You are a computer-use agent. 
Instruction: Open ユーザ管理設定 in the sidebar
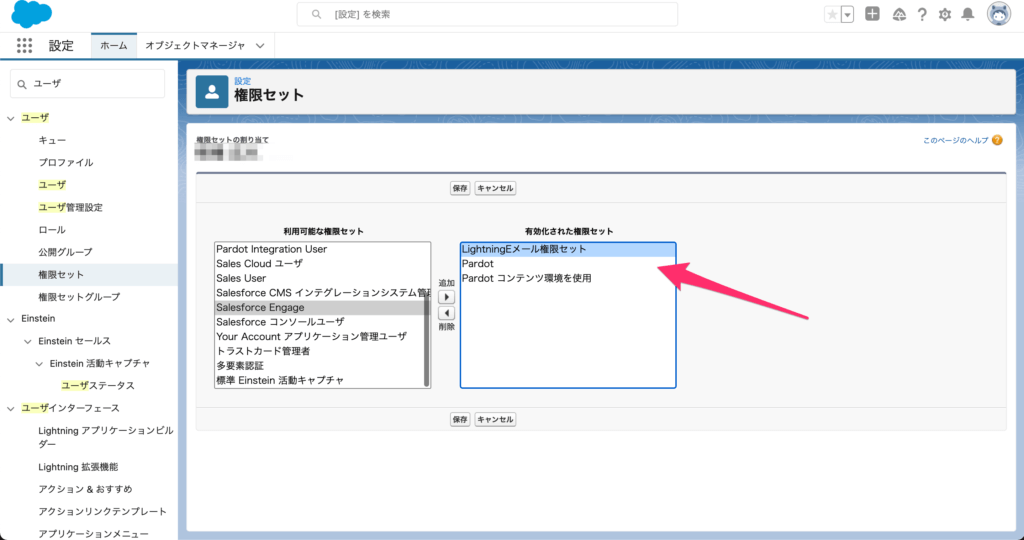click(x=71, y=207)
